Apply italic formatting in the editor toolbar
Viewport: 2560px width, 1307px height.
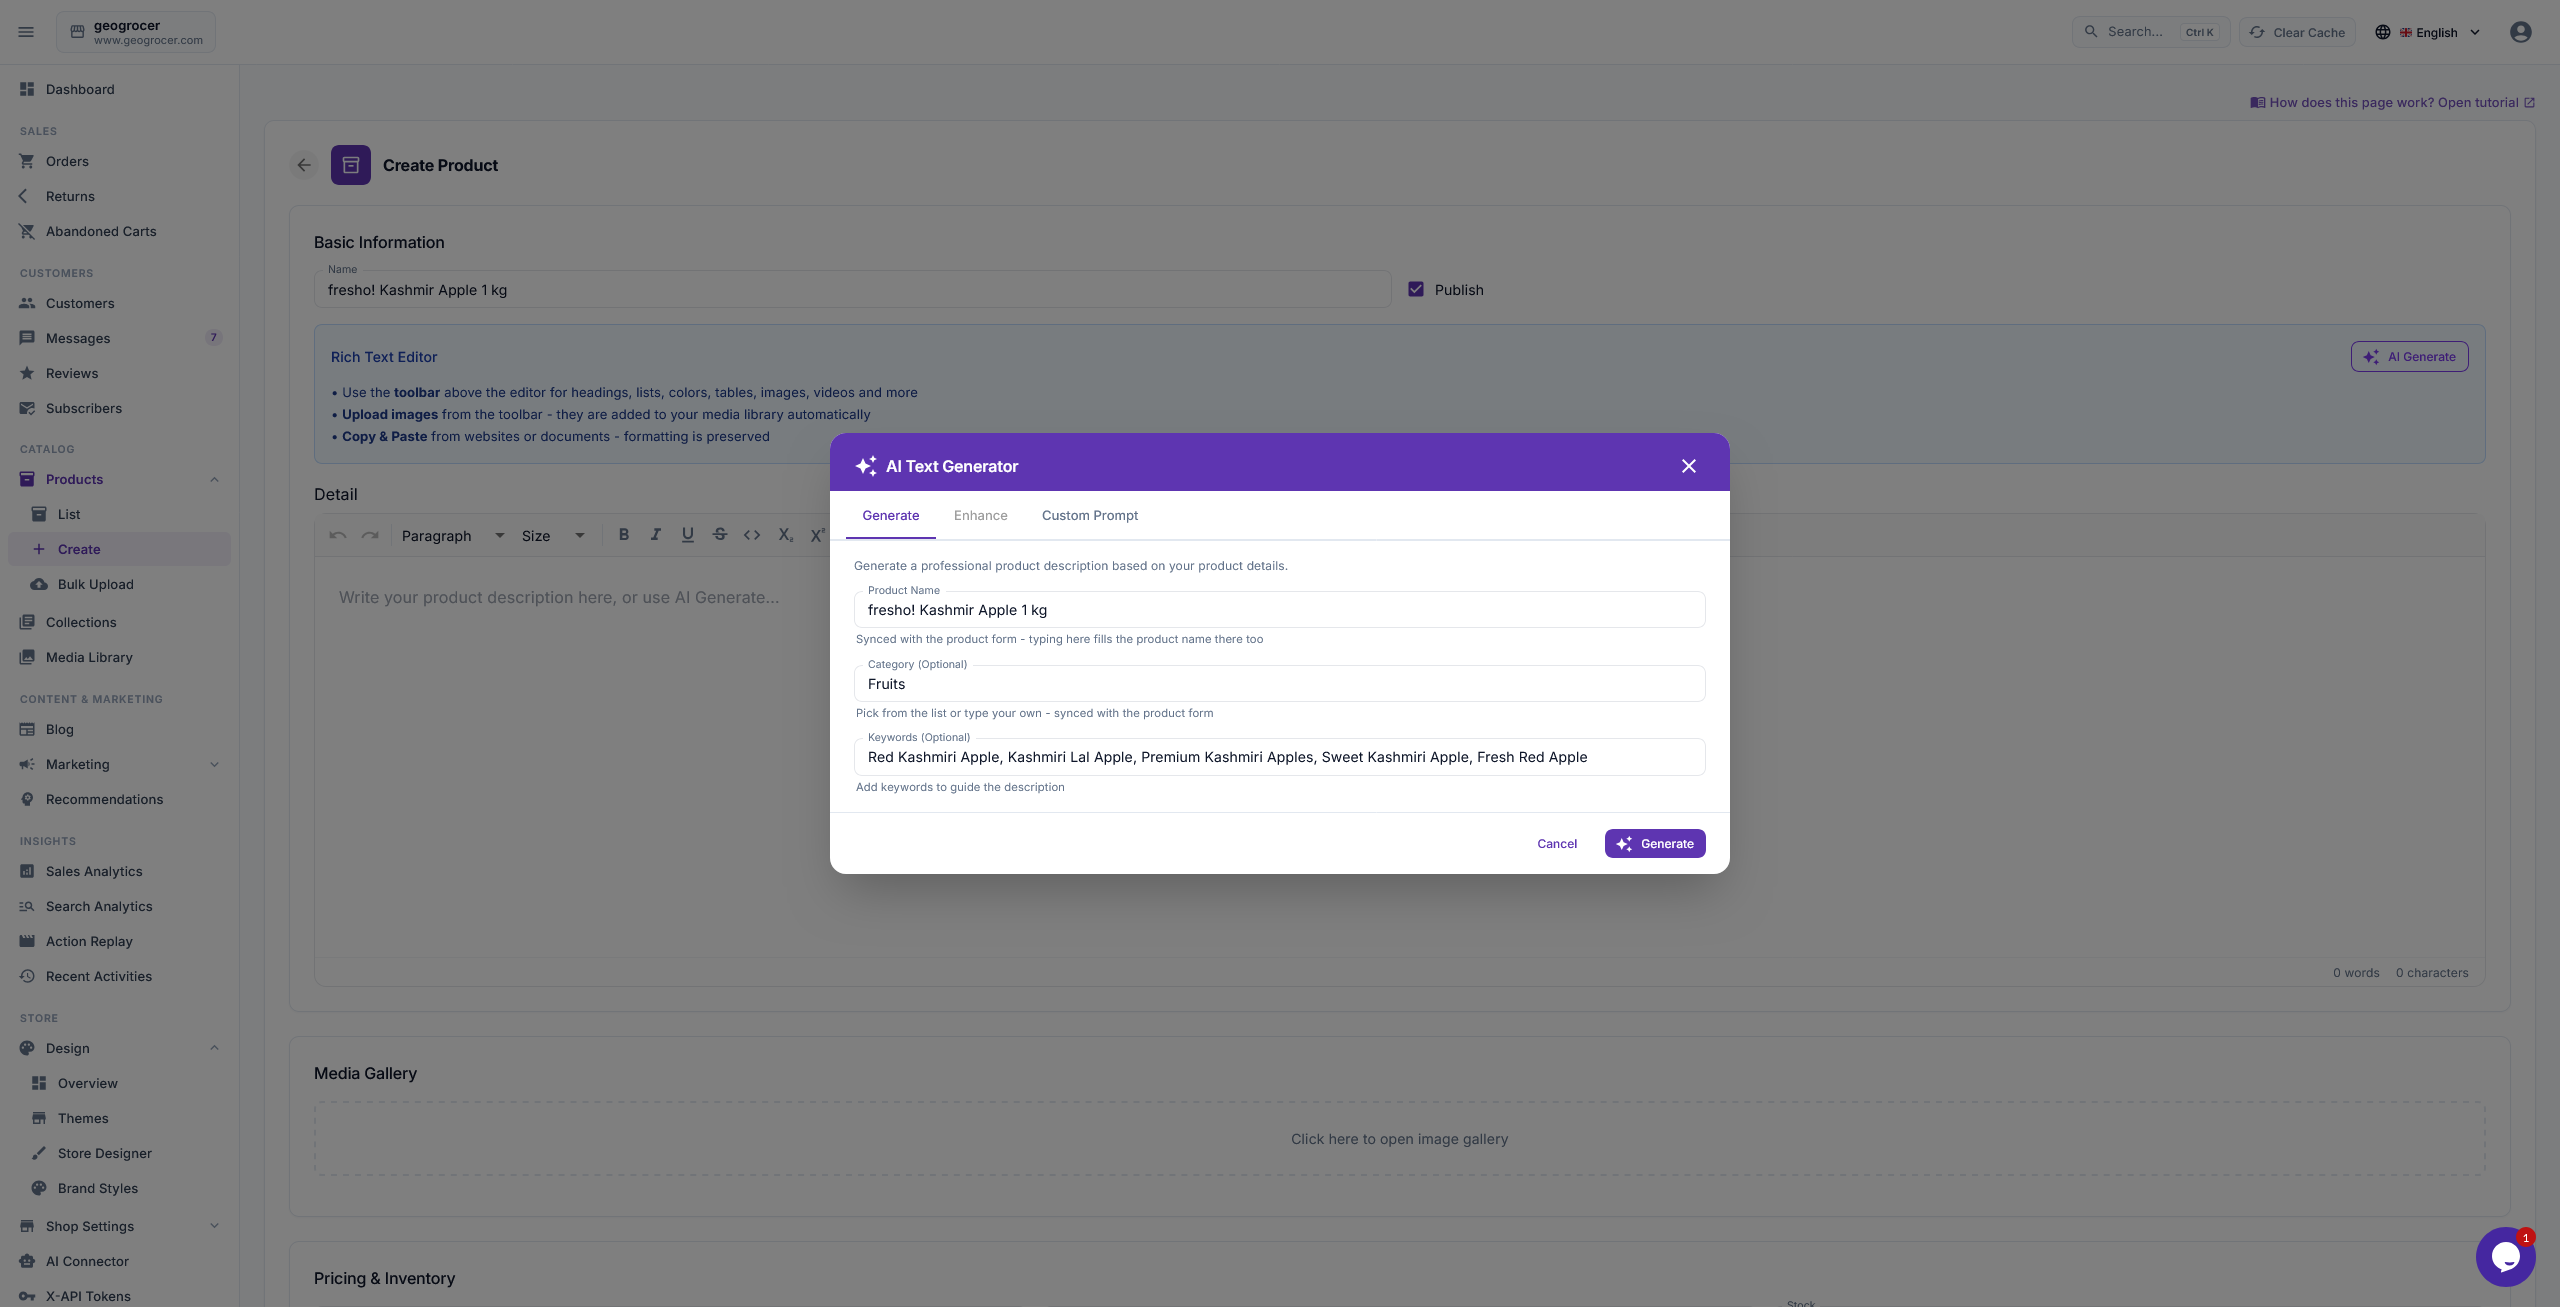pyautogui.click(x=655, y=535)
